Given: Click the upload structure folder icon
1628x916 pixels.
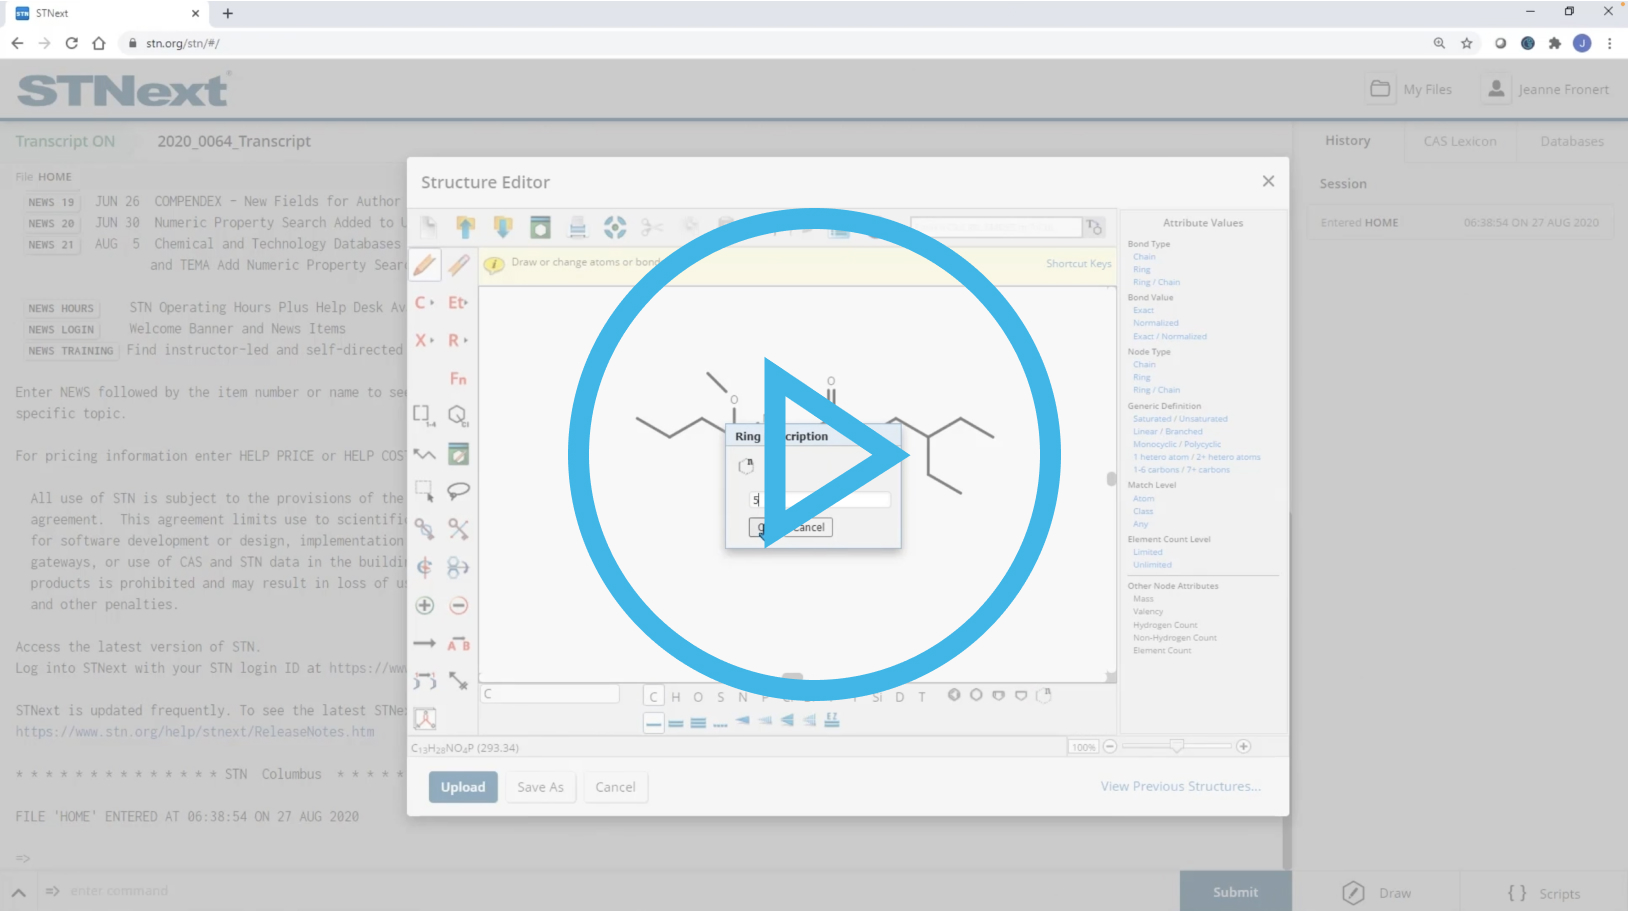Looking at the screenshot, I should 466,227.
